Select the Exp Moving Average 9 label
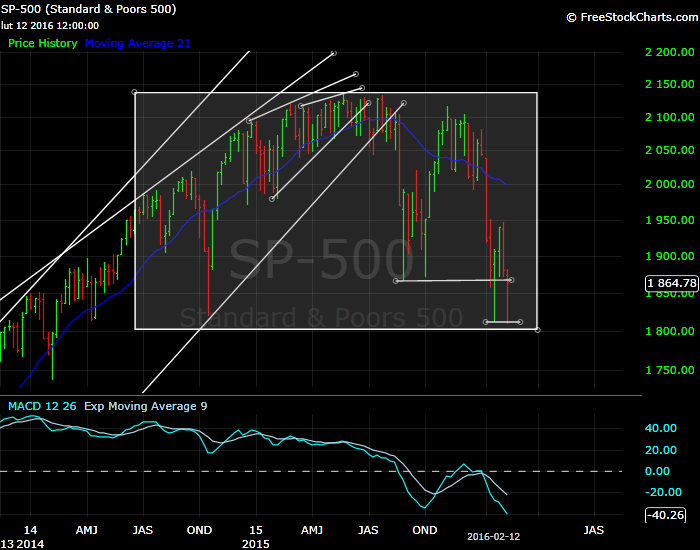The width and height of the screenshot is (700, 550). pos(146,406)
